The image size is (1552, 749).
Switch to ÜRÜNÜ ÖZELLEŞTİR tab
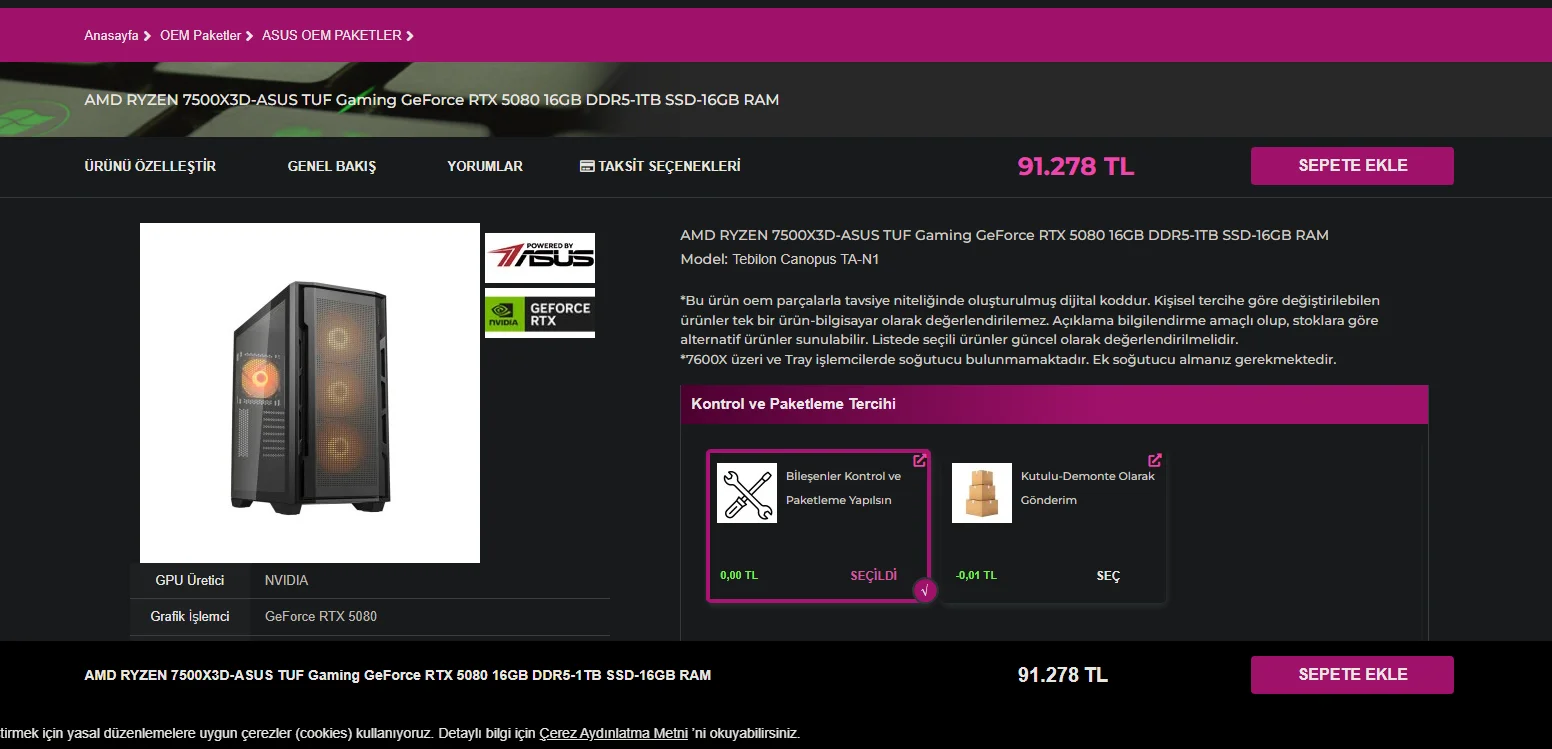coord(150,166)
